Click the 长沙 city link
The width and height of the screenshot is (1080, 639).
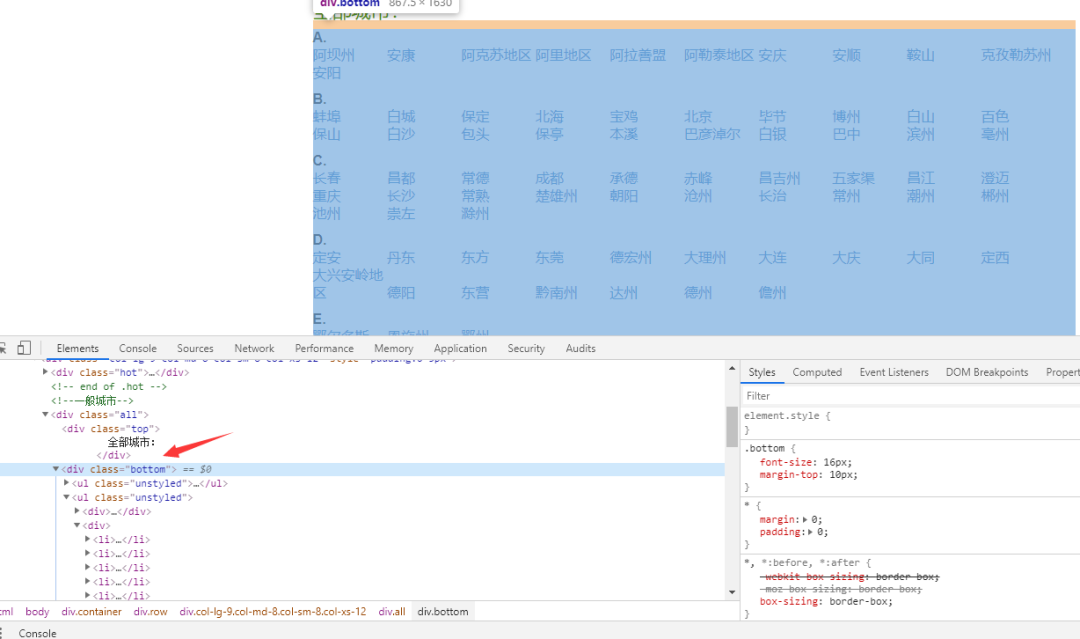coord(401,196)
